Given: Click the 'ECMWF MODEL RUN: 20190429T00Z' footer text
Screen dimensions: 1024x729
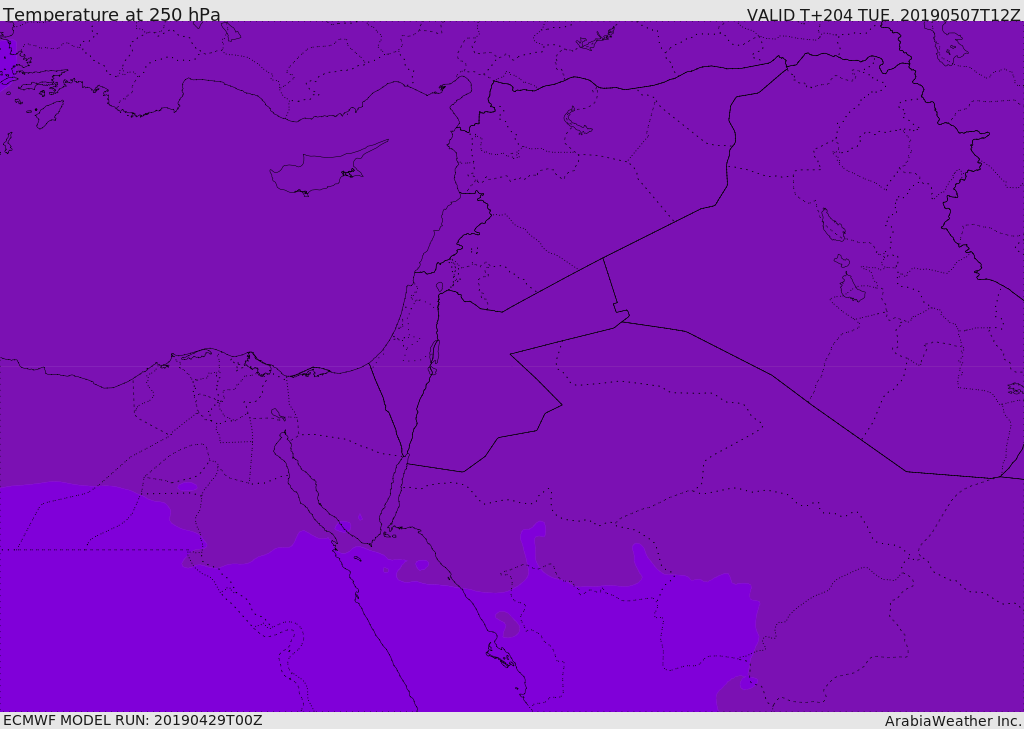Looking at the screenshot, I should [x=133, y=720].
